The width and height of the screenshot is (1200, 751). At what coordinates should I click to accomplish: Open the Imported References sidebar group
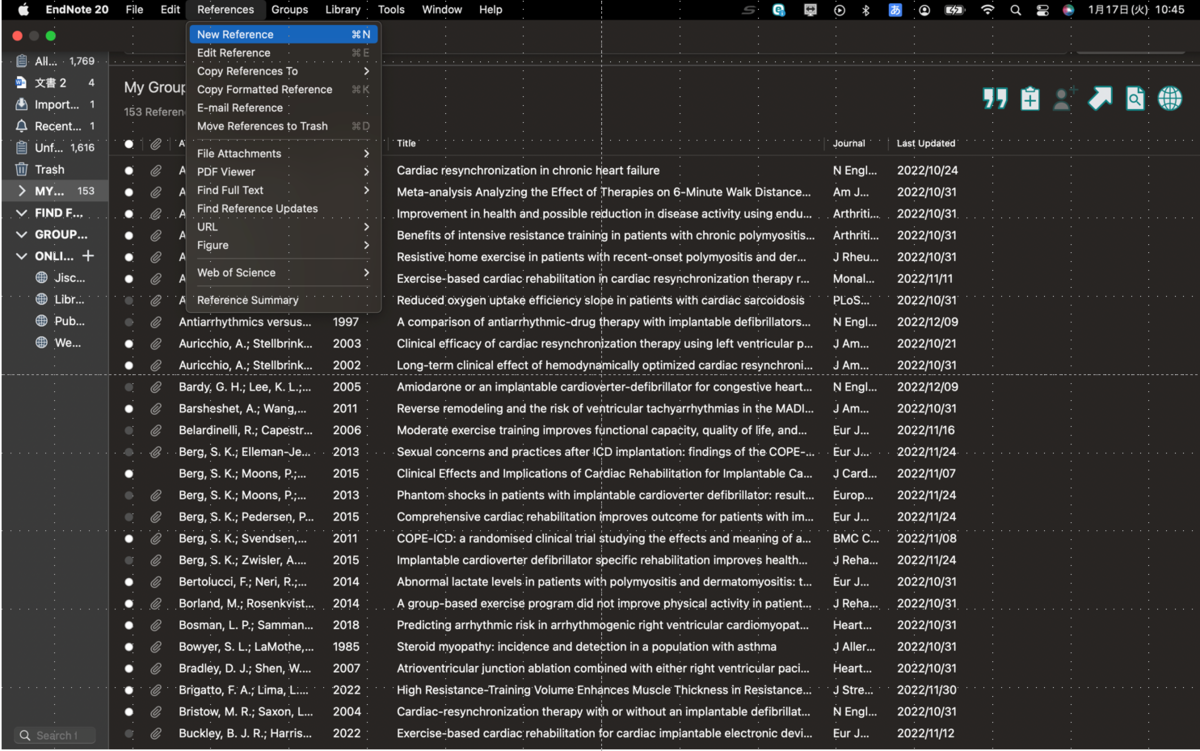click(55, 104)
